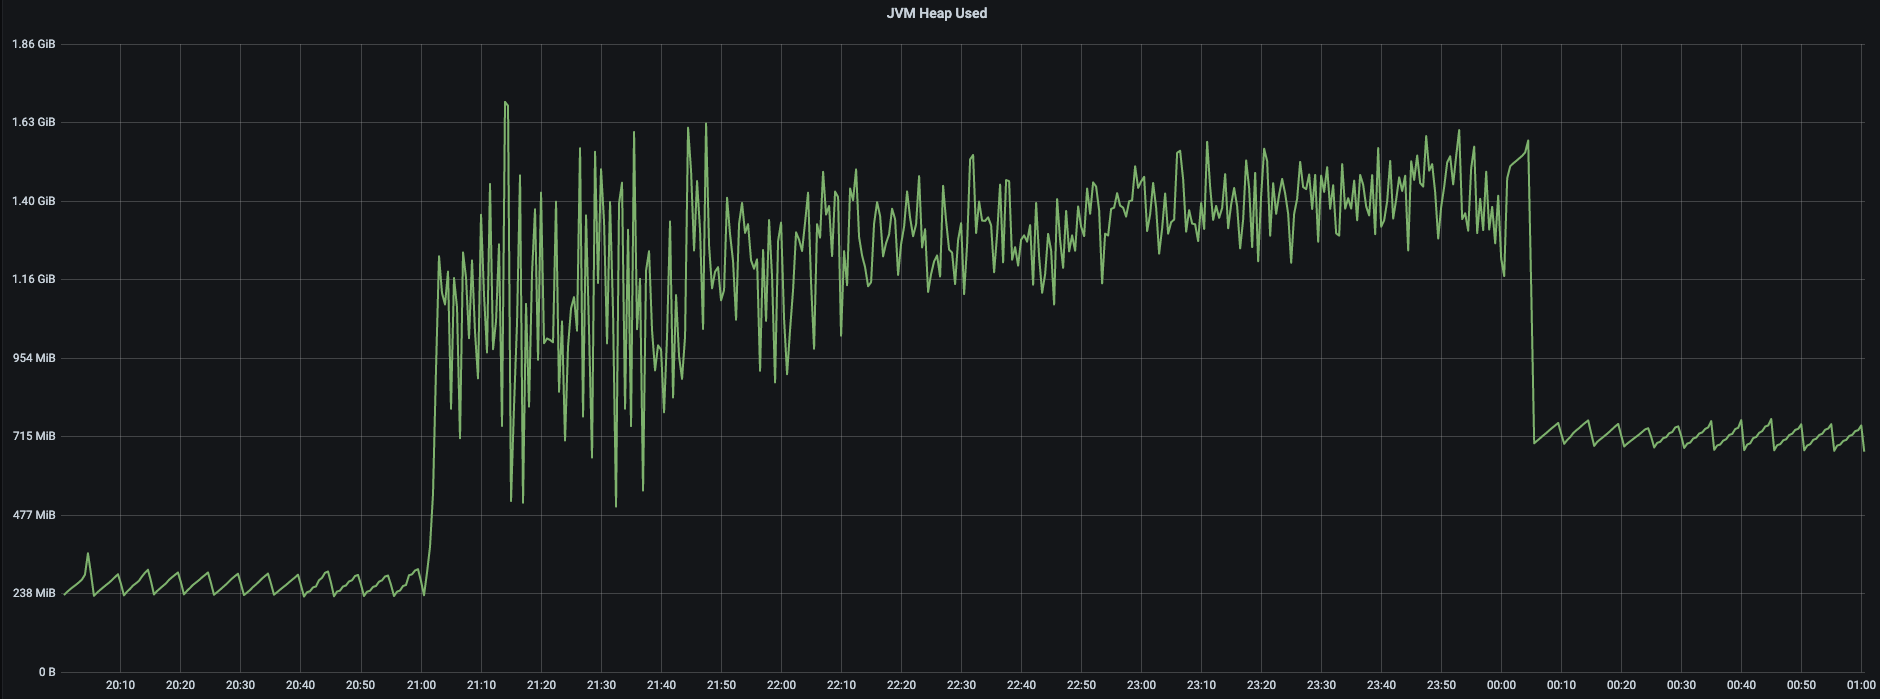This screenshot has width=1880, height=699.
Task: Select the 954 MiB y-axis label
Action: (36, 358)
